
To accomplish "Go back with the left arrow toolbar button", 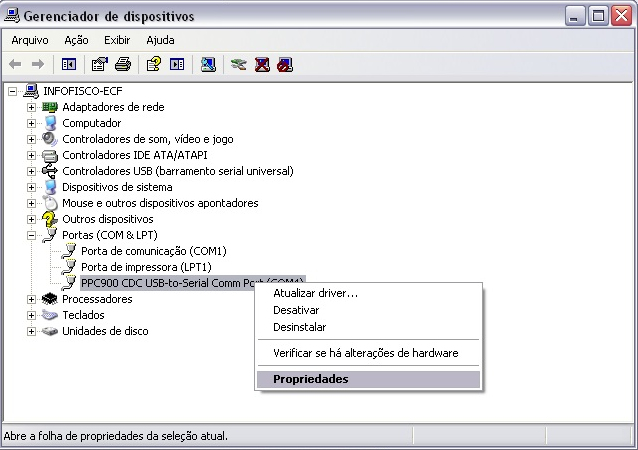I will click(15, 64).
